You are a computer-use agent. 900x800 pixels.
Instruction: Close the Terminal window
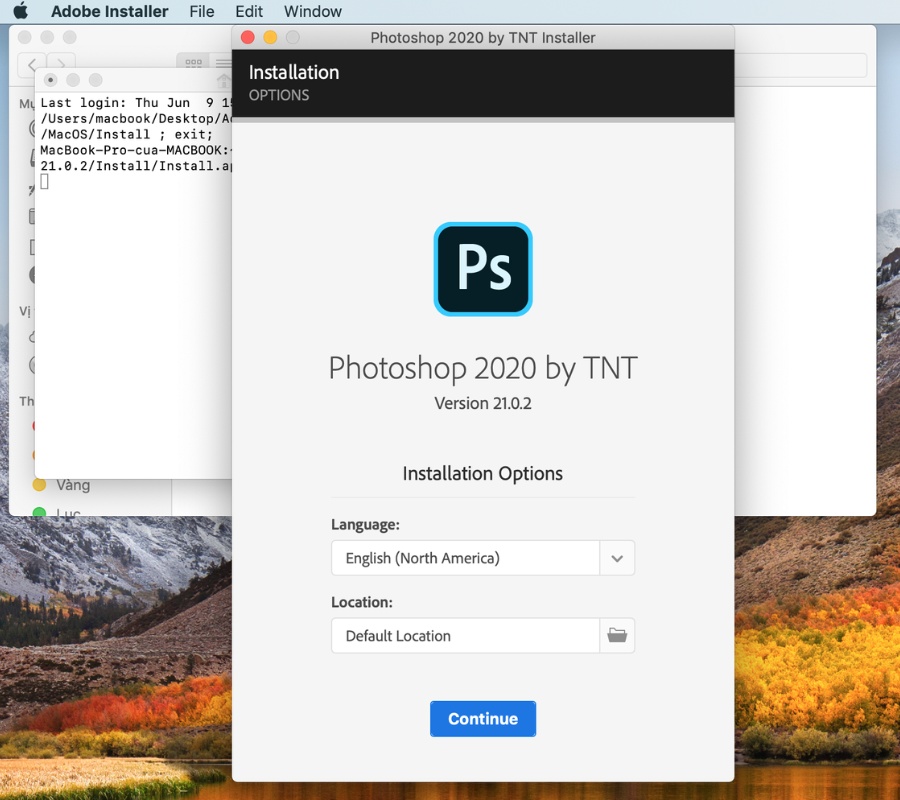(51, 80)
